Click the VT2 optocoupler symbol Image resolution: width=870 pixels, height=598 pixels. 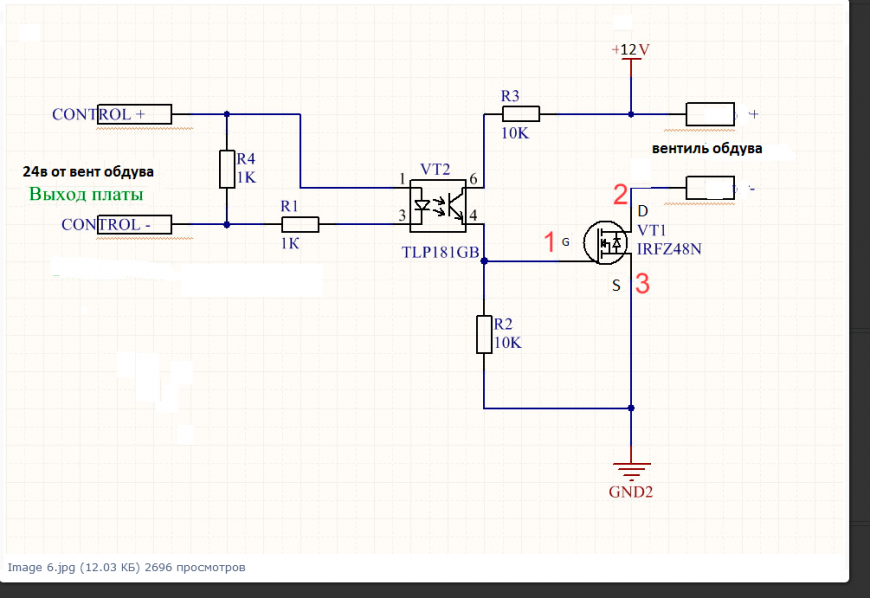point(438,206)
